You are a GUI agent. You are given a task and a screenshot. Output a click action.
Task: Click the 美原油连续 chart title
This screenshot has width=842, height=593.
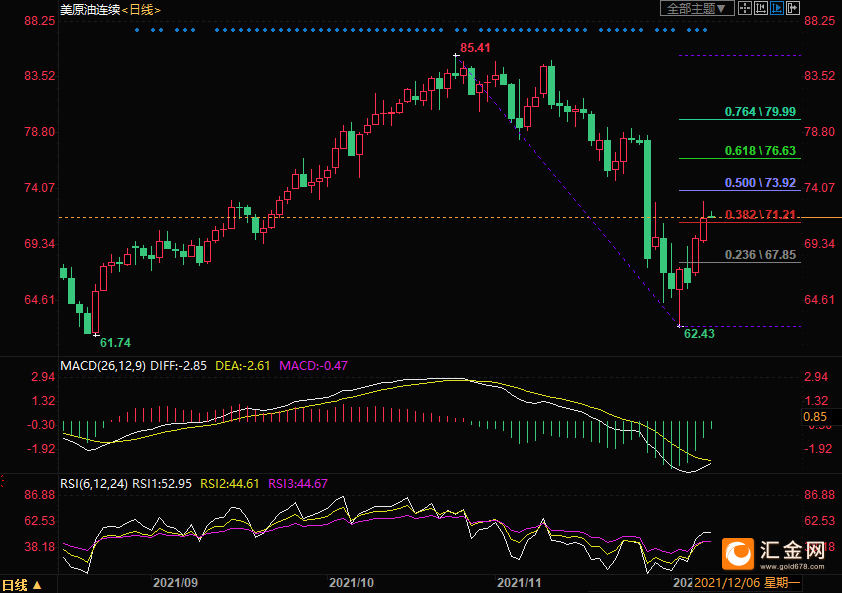point(89,9)
